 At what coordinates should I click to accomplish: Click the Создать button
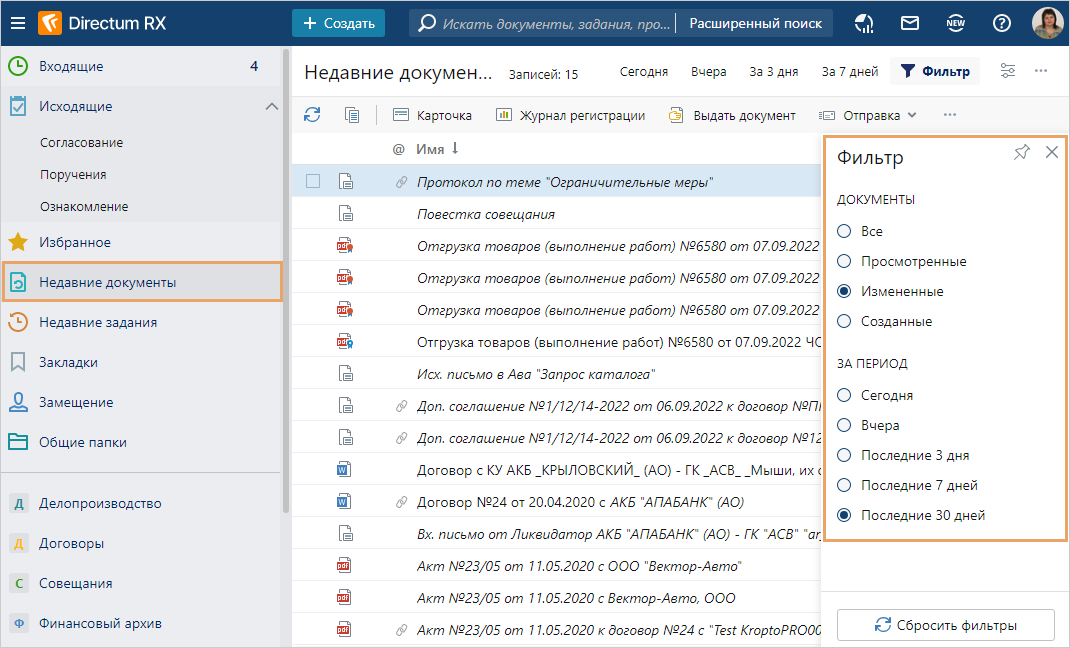tap(338, 23)
